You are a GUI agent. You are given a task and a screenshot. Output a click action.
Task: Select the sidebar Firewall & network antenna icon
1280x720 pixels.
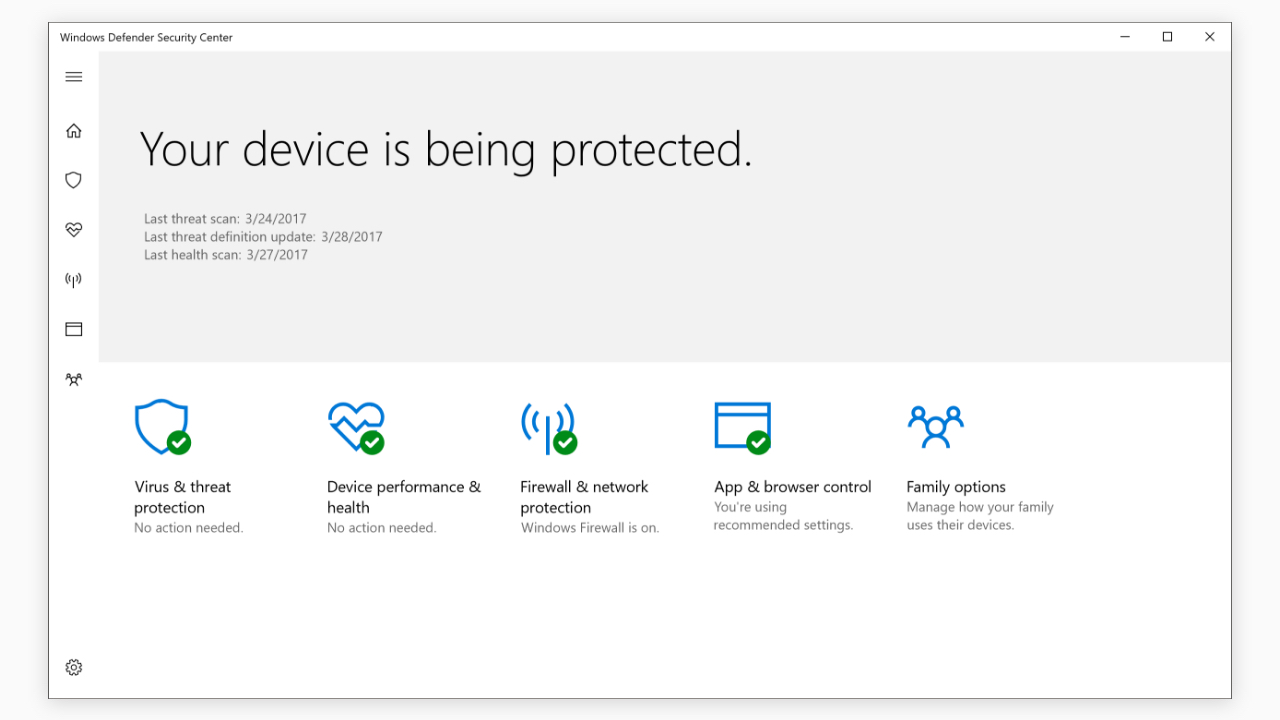[x=73, y=280]
